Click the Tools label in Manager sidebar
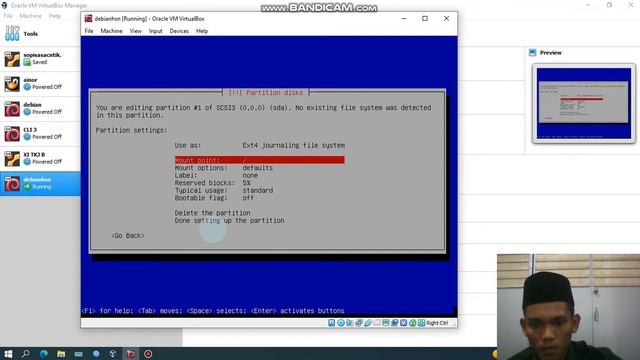The image size is (640, 360). tap(31, 34)
